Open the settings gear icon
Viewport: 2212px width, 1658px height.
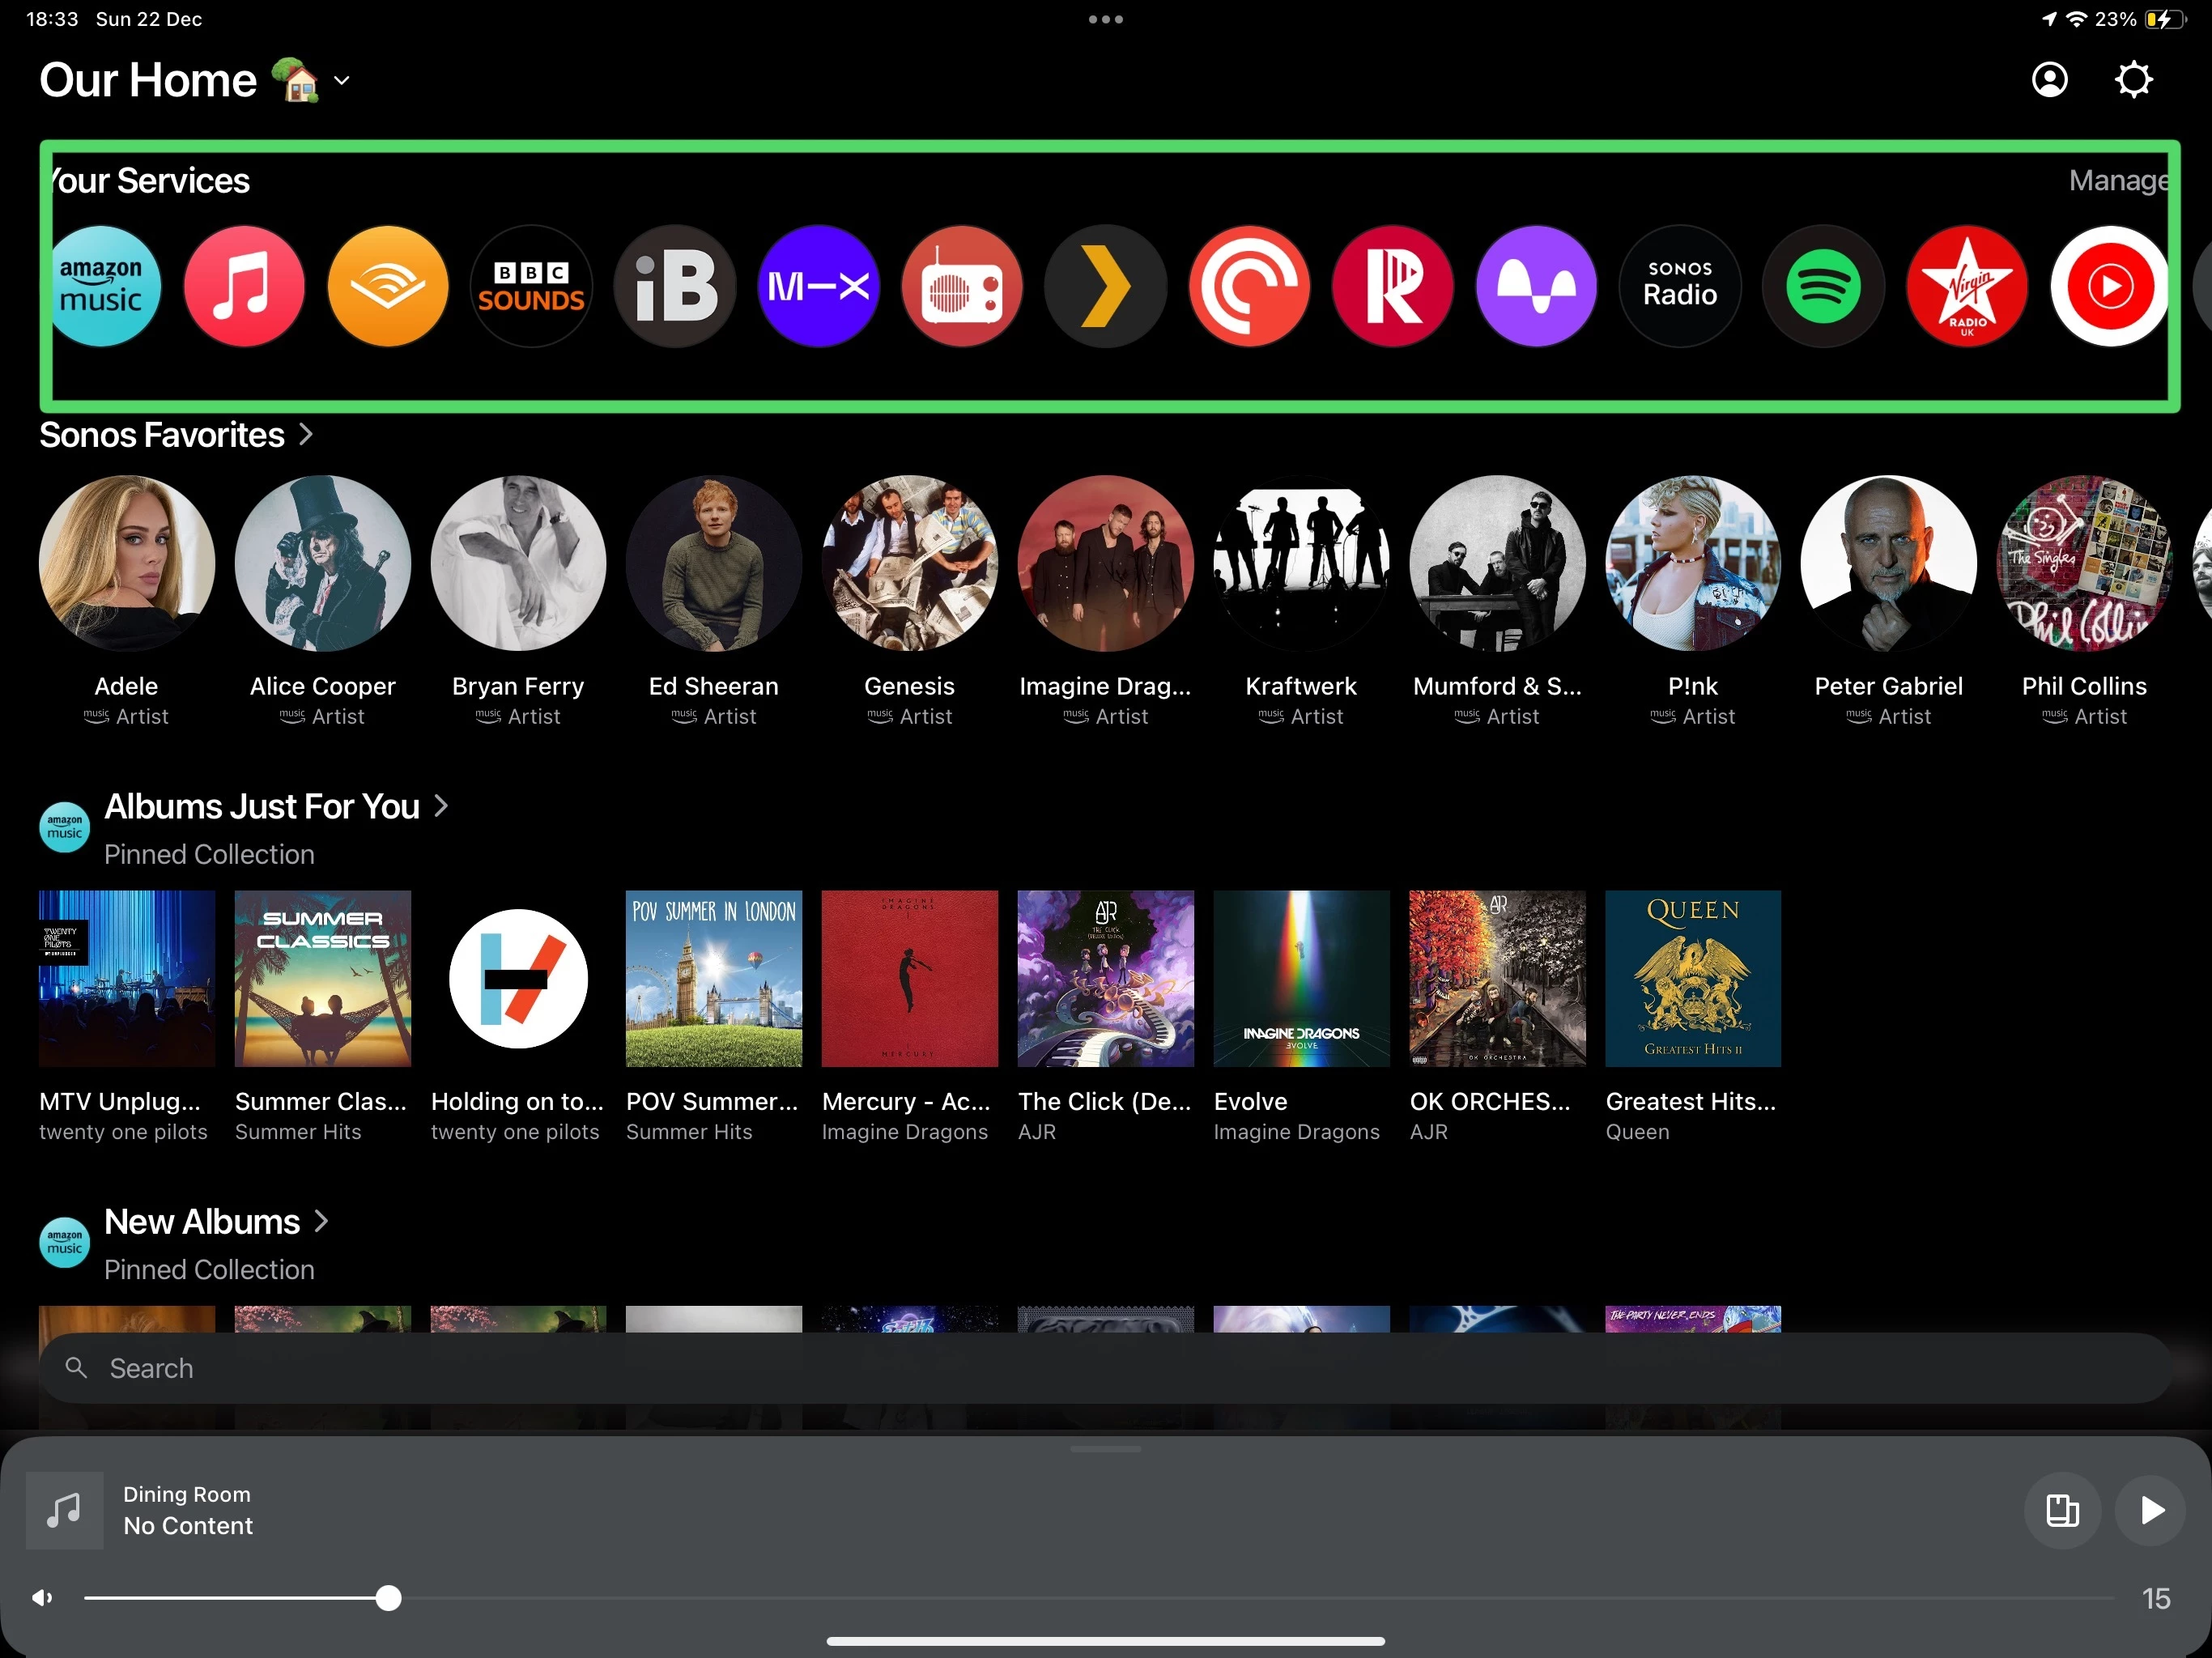[2133, 80]
